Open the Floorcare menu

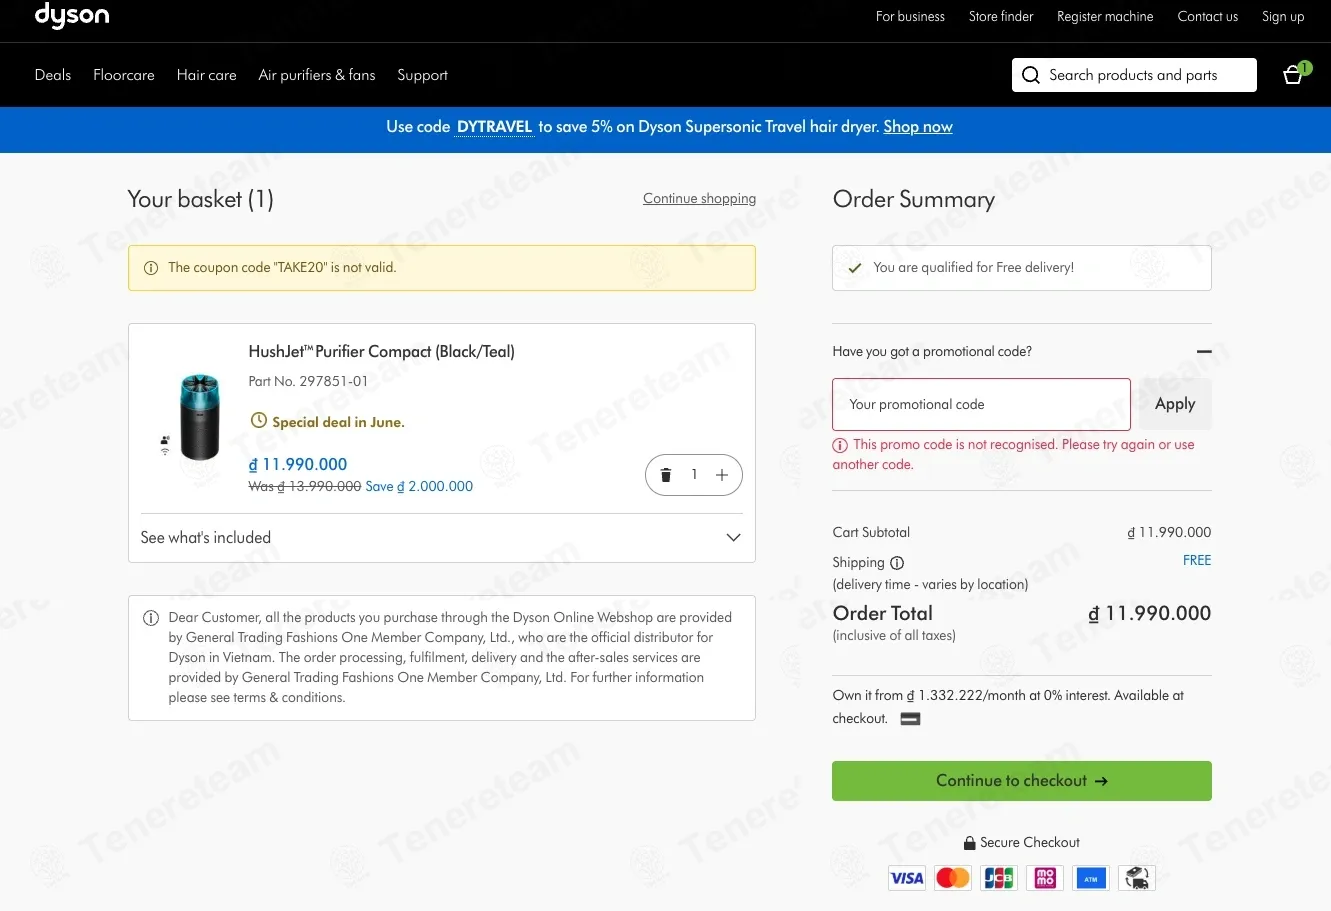124,75
